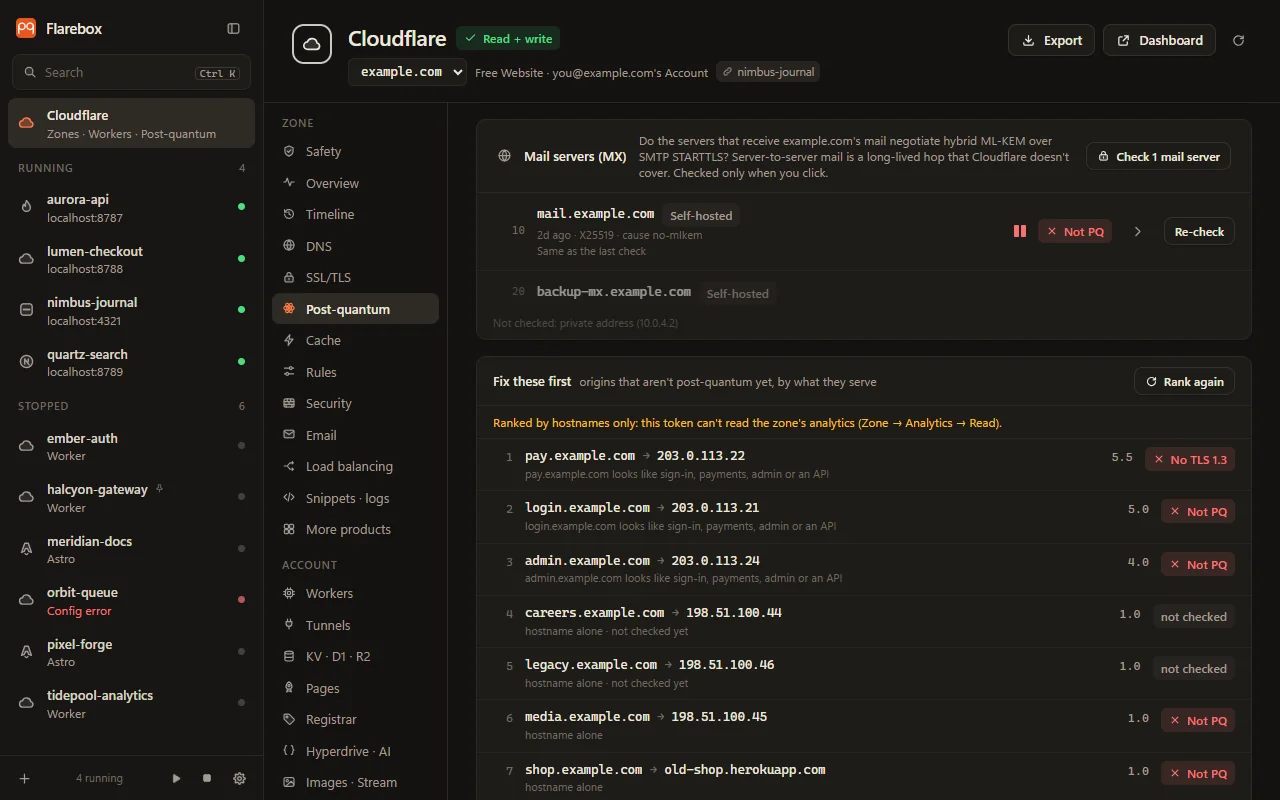Open the nimbus-journal project
This screenshot has height=800, width=1280.
[131, 311]
